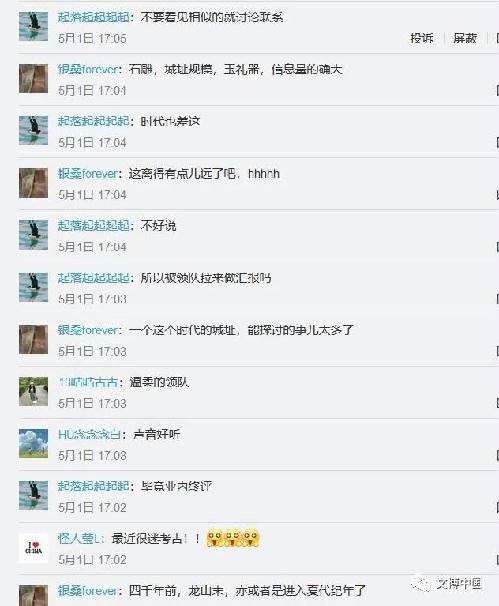Viewport: 499px width, 606px height.
Task: Click the cloud avatar beside 声音好听
Action: click(x=34, y=443)
